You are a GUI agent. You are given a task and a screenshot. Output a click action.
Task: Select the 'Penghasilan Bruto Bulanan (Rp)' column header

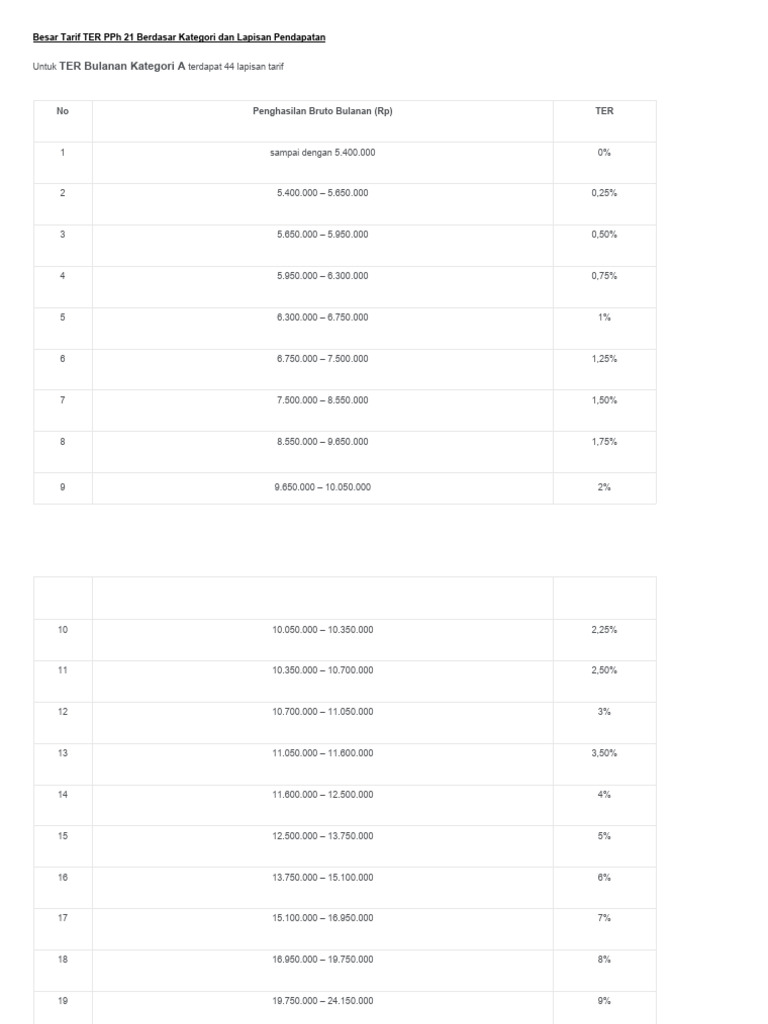[322, 111]
